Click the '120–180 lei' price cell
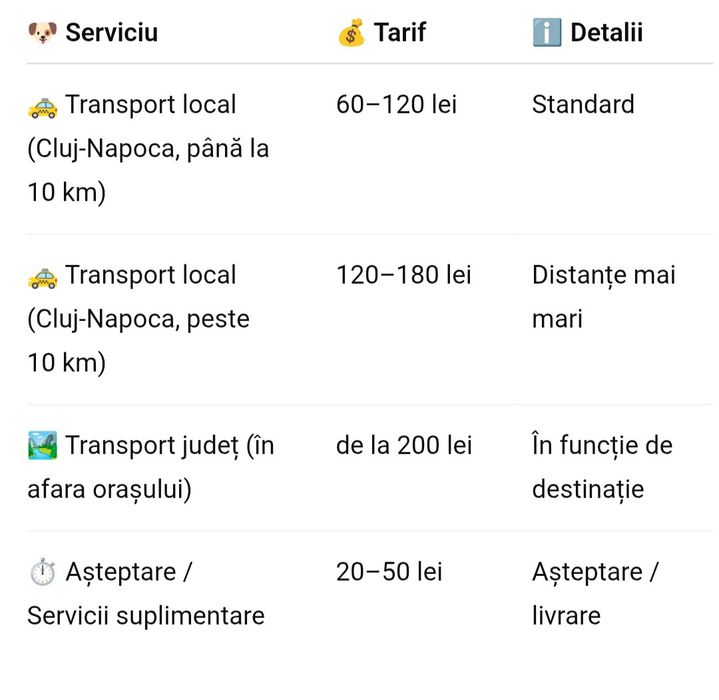Screen dimensions: 719x700 [x=403, y=276]
